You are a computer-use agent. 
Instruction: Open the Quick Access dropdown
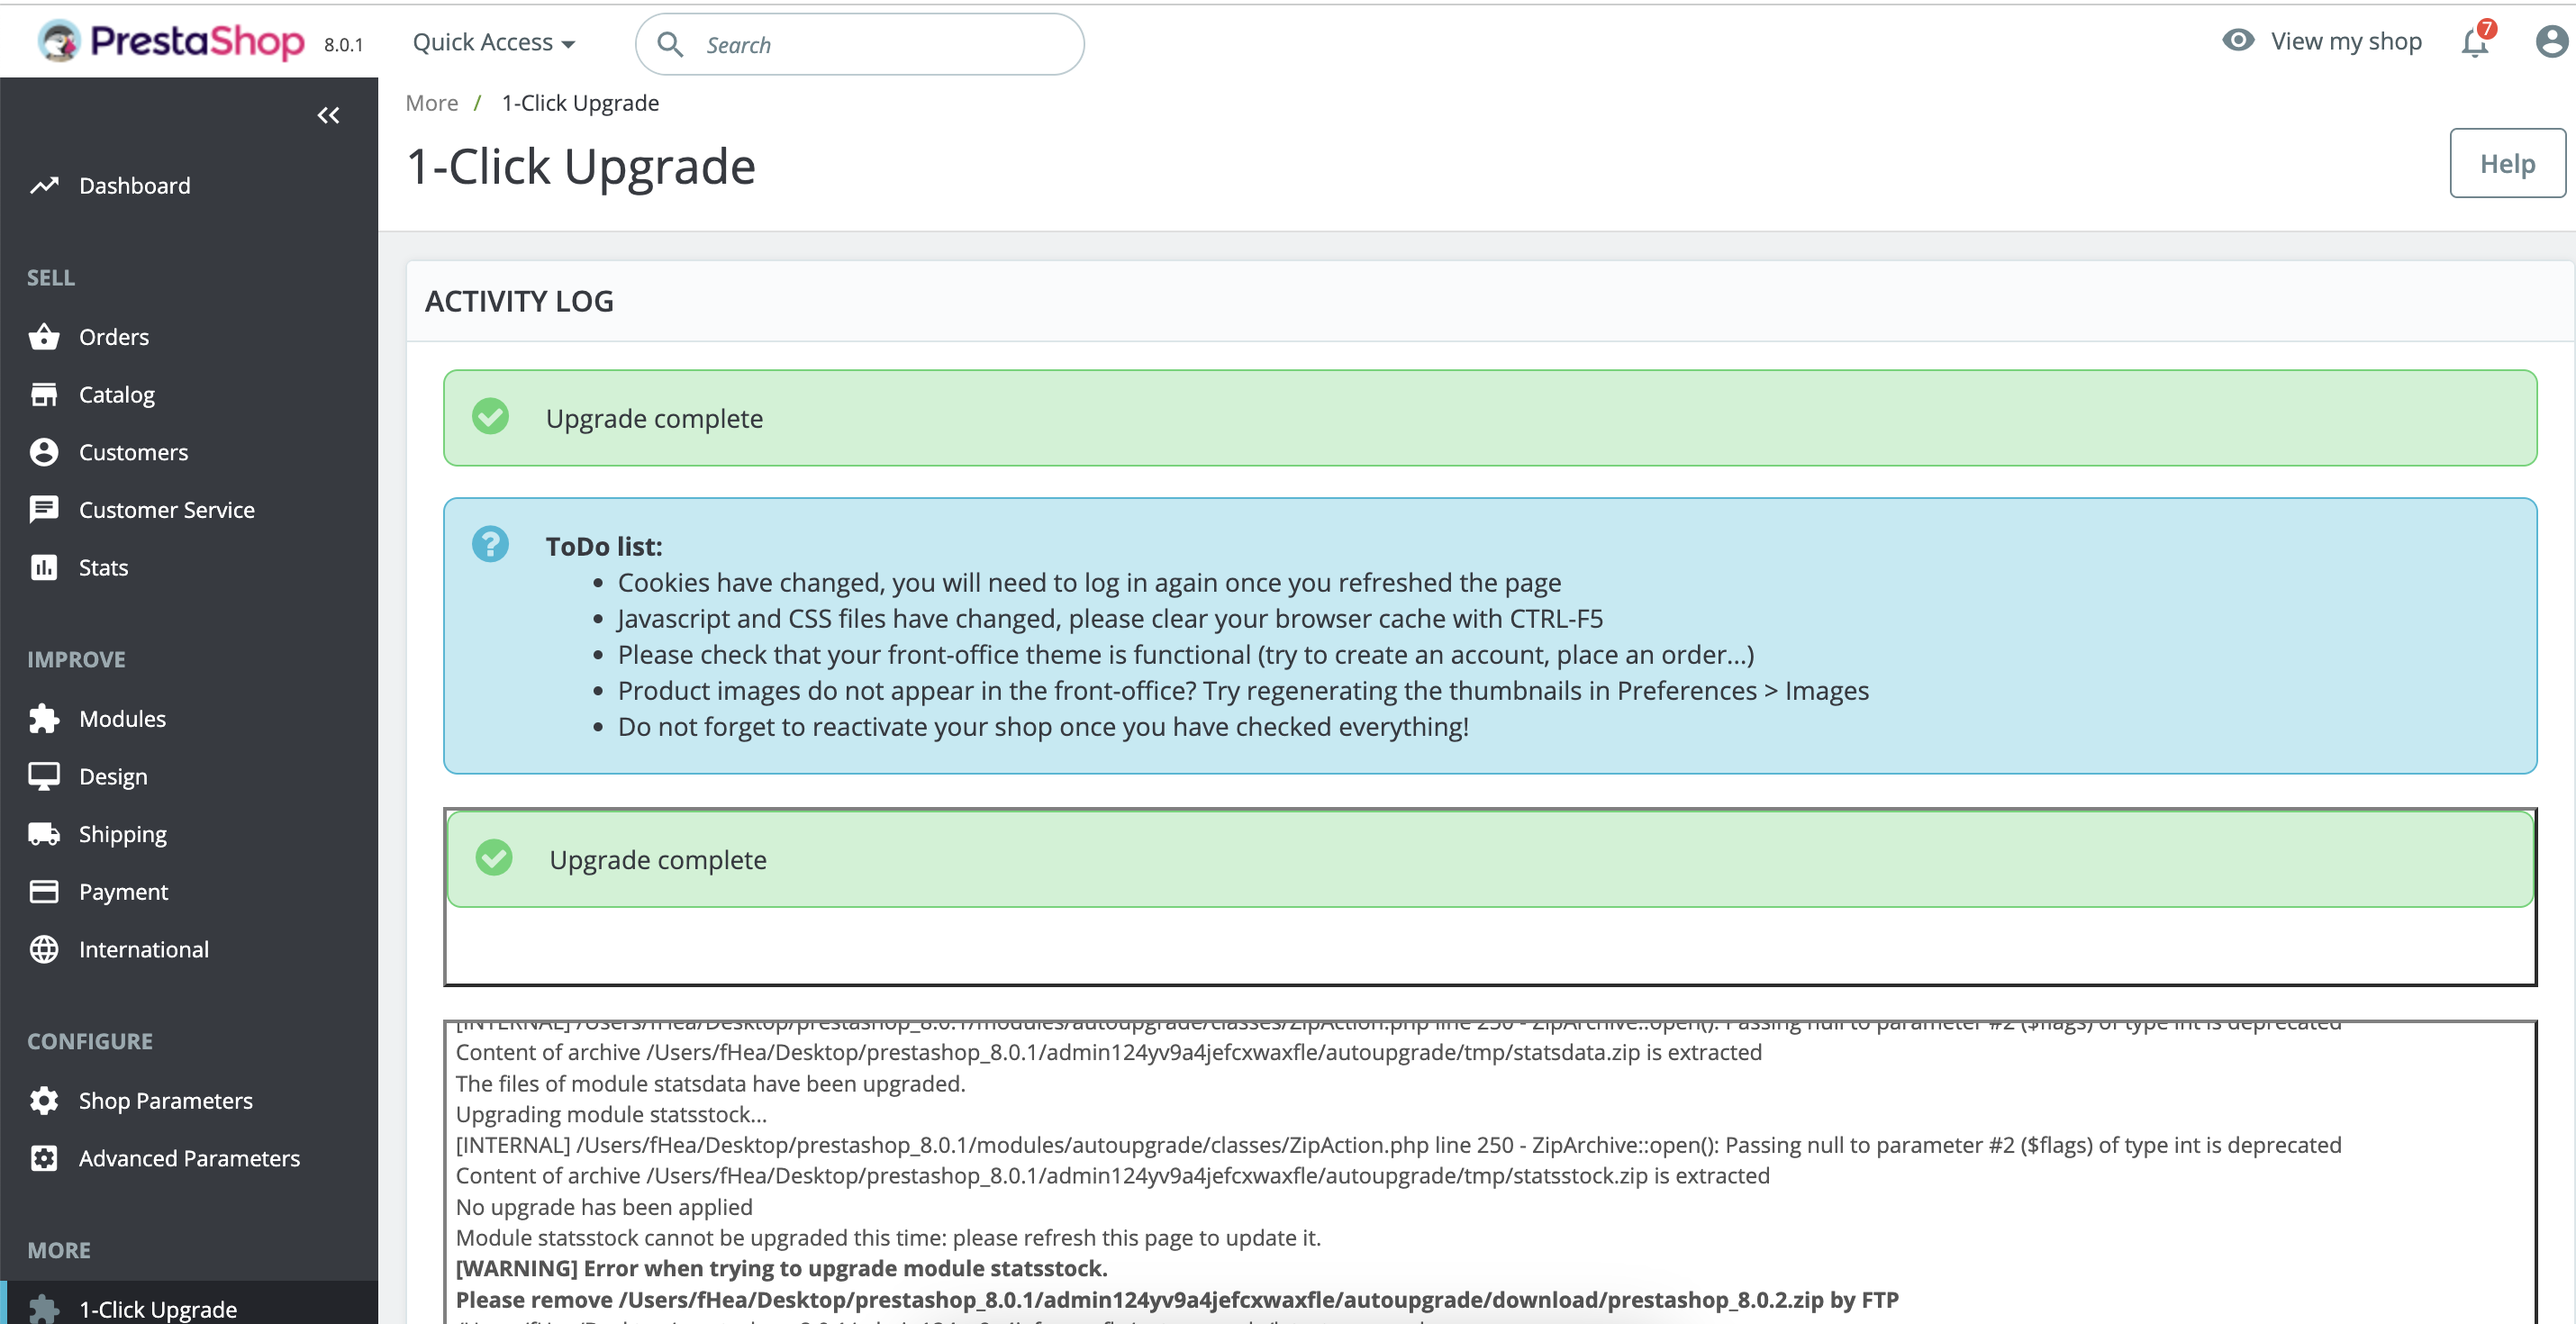494,42
